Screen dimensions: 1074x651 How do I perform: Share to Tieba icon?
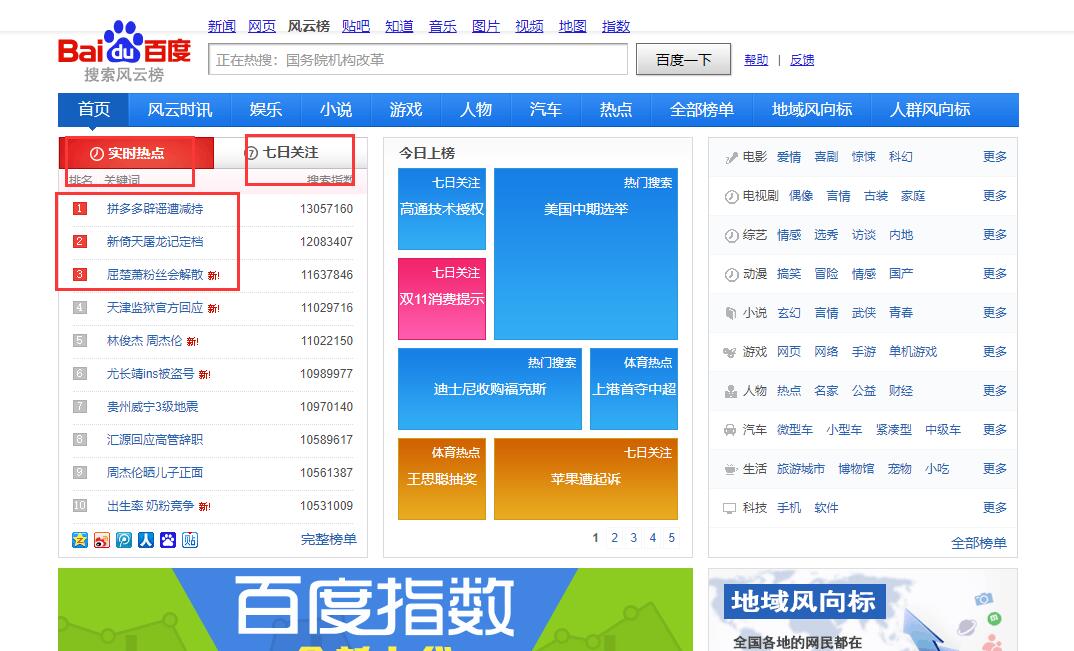(x=190, y=540)
